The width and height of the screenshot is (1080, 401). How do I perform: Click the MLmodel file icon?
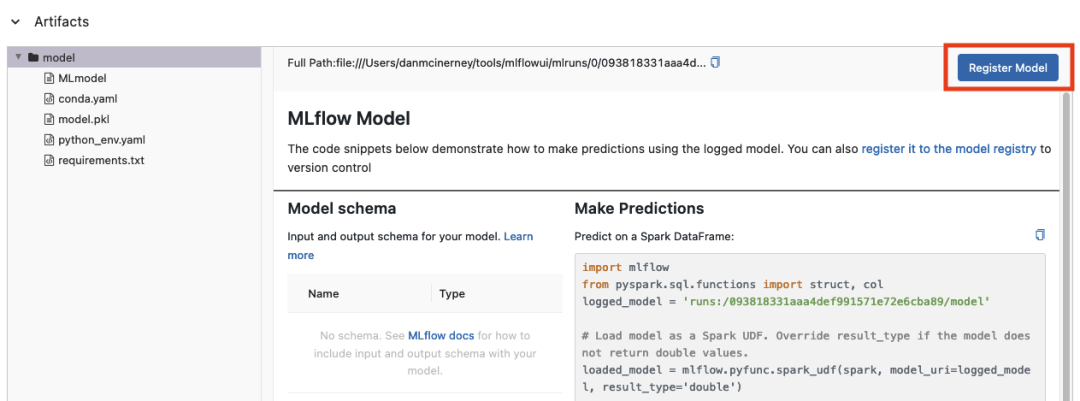coord(49,79)
